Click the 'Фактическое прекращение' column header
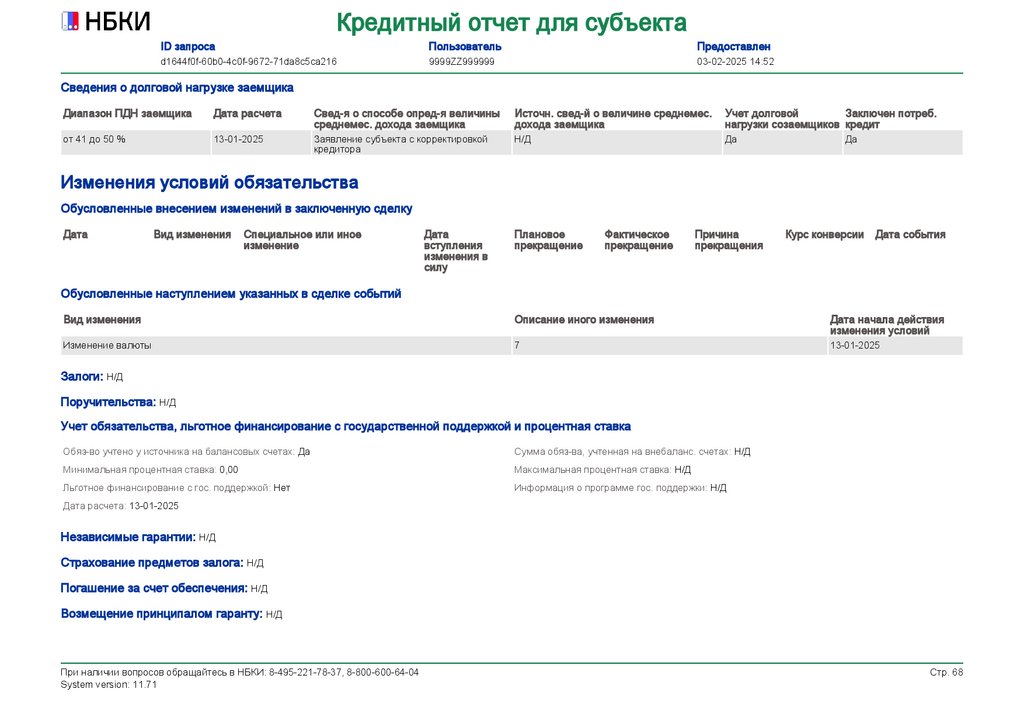The width and height of the screenshot is (1024, 724). (x=638, y=240)
